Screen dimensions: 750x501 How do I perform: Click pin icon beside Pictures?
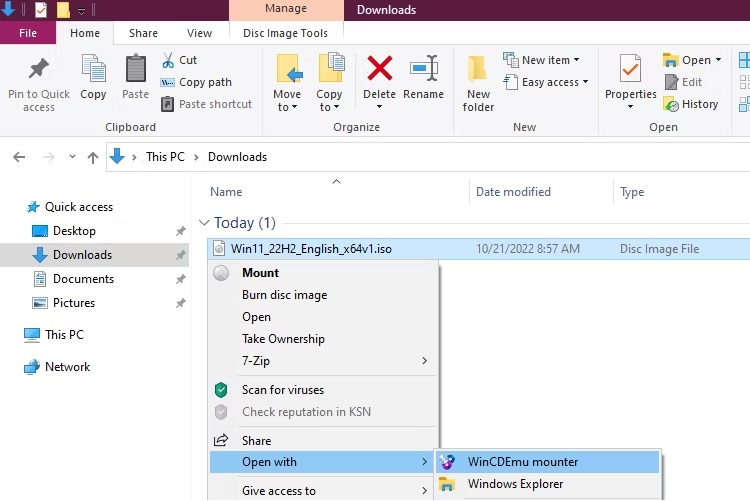180,303
